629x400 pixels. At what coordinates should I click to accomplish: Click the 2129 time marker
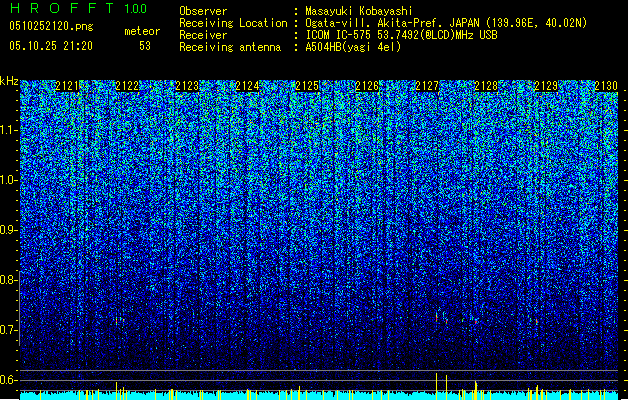tap(546, 86)
